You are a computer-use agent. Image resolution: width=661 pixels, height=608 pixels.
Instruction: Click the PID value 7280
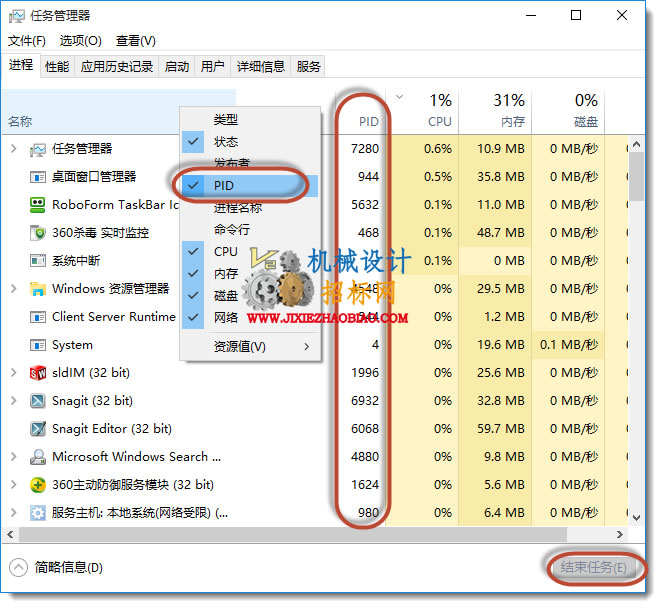click(x=365, y=149)
